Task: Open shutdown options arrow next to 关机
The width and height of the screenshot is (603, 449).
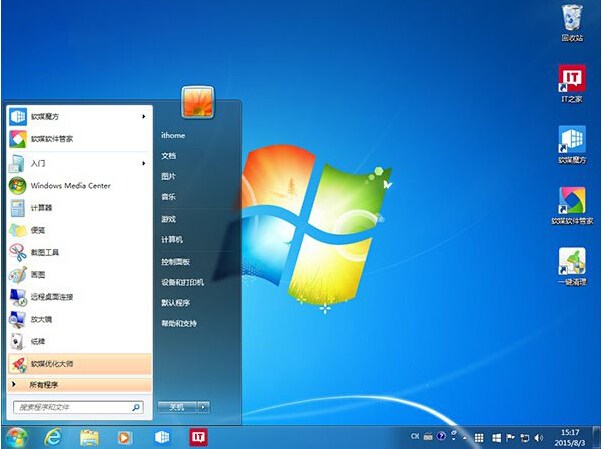Action: click(x=204, y=407)
